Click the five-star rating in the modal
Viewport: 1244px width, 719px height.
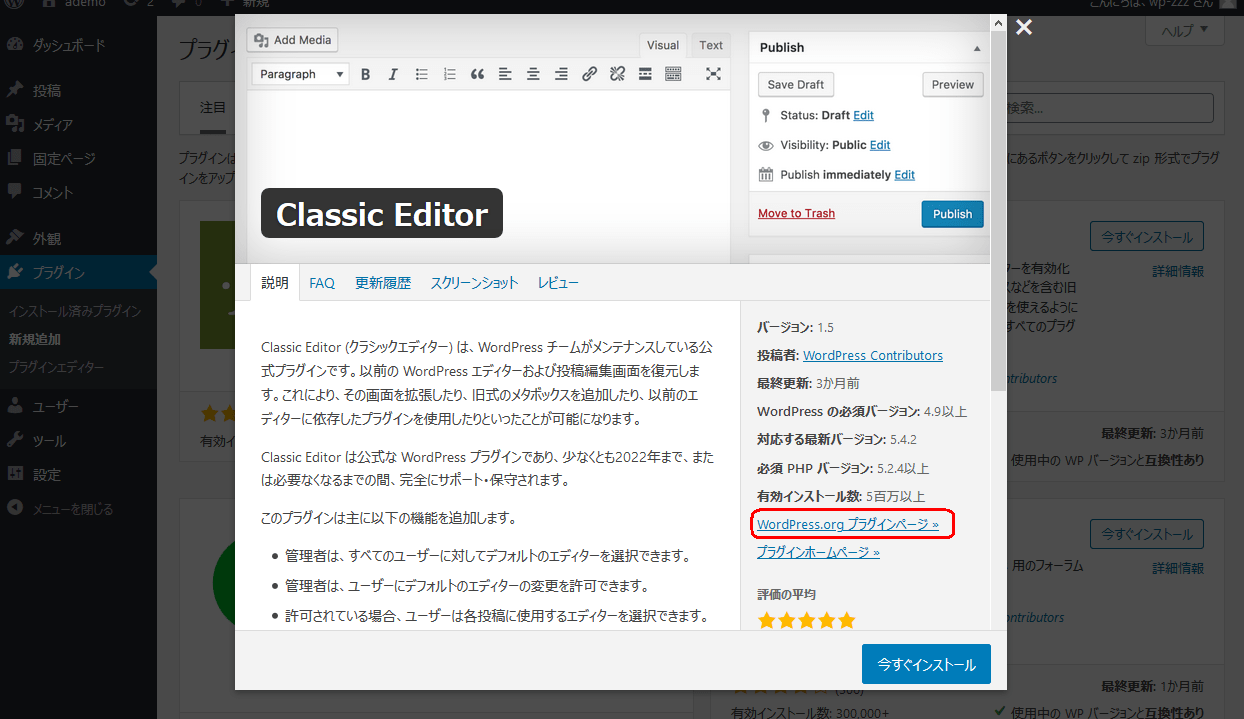coord(807,621)
